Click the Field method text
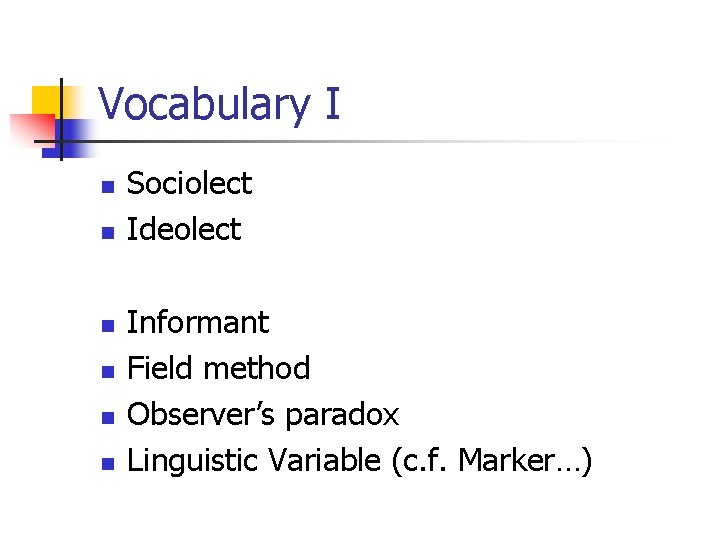This screenshot has height=540, width=720. click(218, 369)
